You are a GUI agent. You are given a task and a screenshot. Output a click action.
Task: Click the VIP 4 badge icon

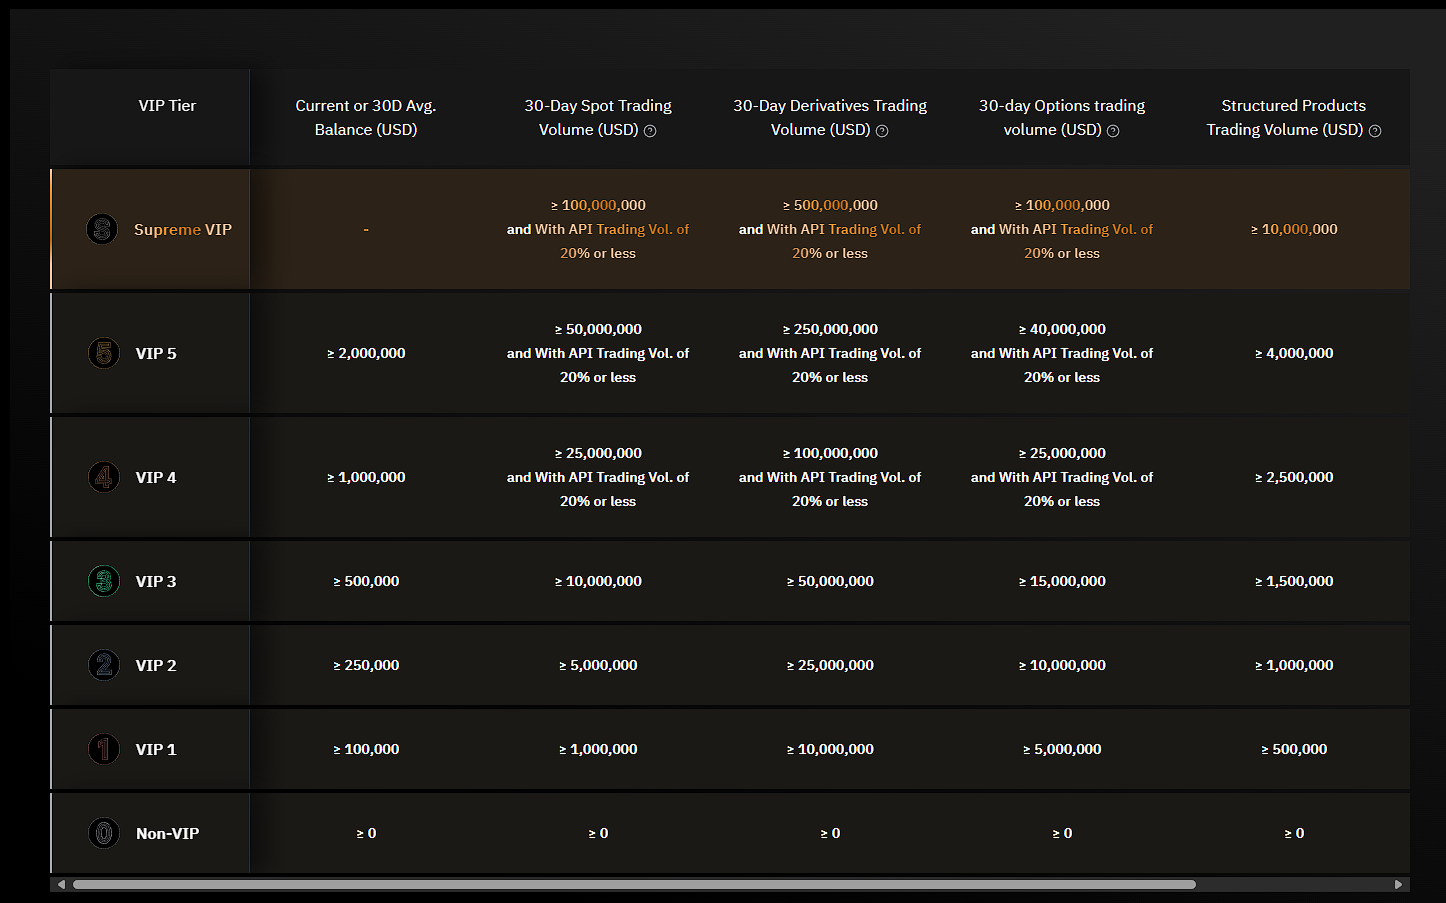click(x=103, y=477)
